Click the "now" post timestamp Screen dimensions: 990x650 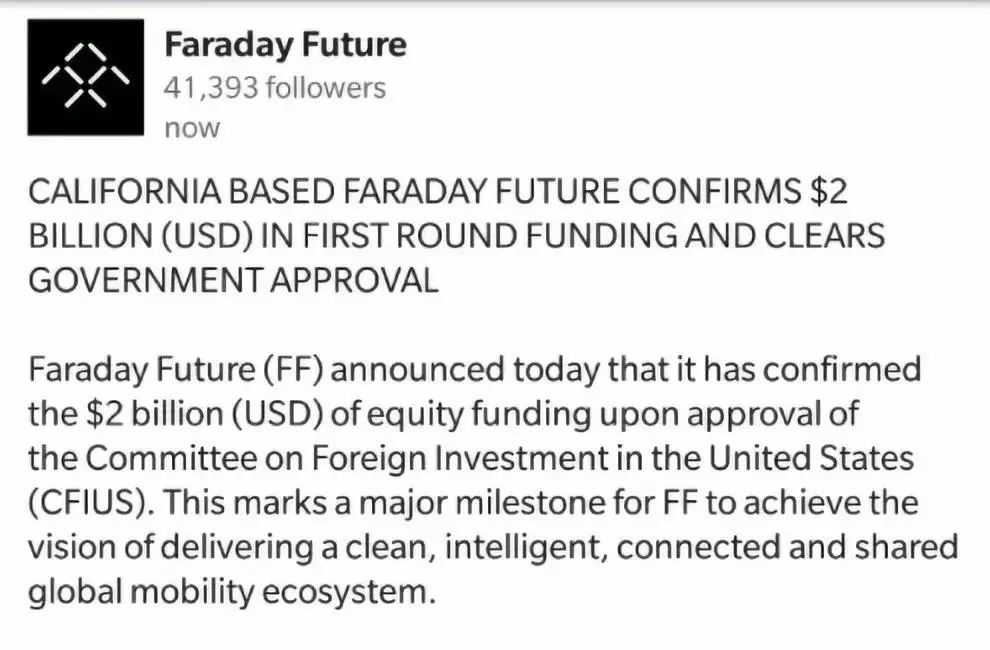[192, 128]
